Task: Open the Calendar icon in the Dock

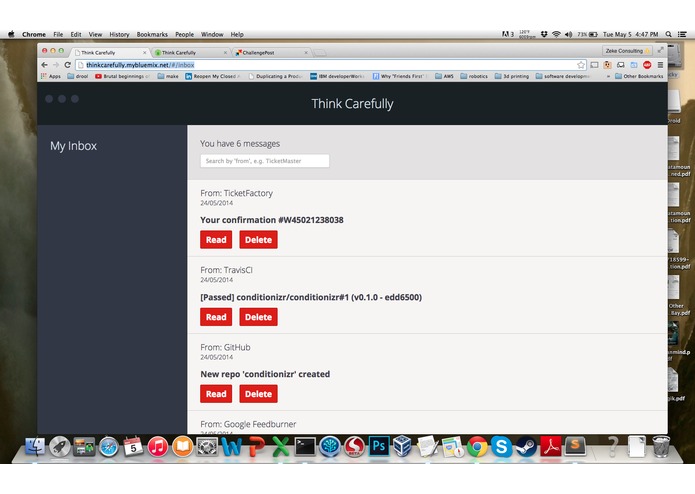Action: (133, 447)
